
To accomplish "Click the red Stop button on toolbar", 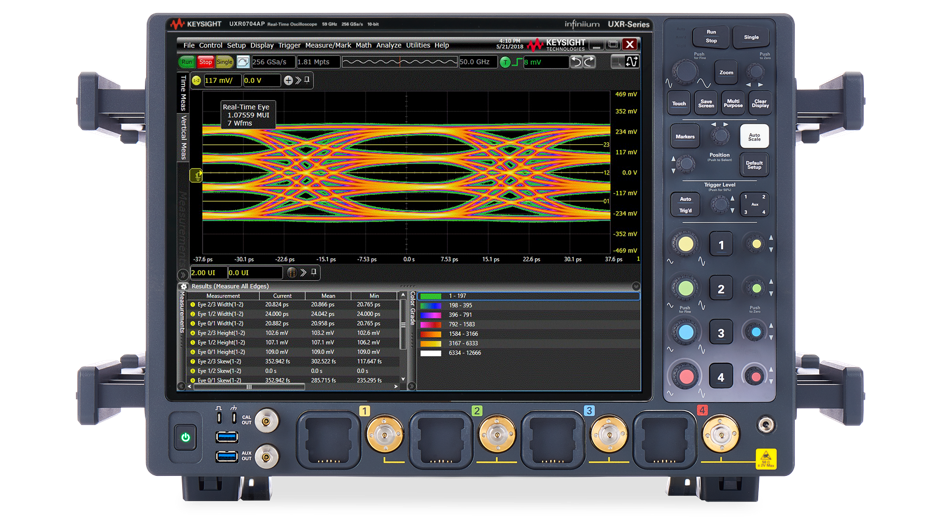I will click(x=206, y=62).
